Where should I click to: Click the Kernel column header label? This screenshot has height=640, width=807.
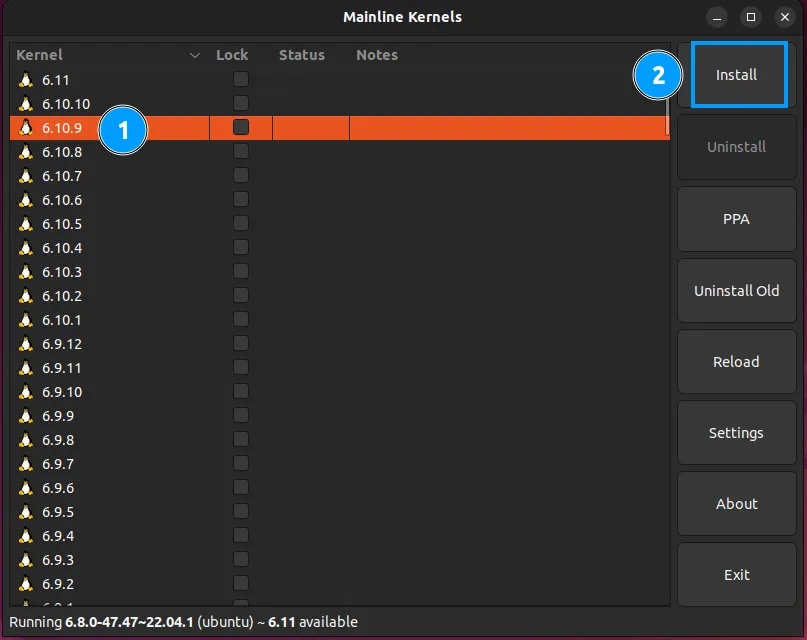39,55
